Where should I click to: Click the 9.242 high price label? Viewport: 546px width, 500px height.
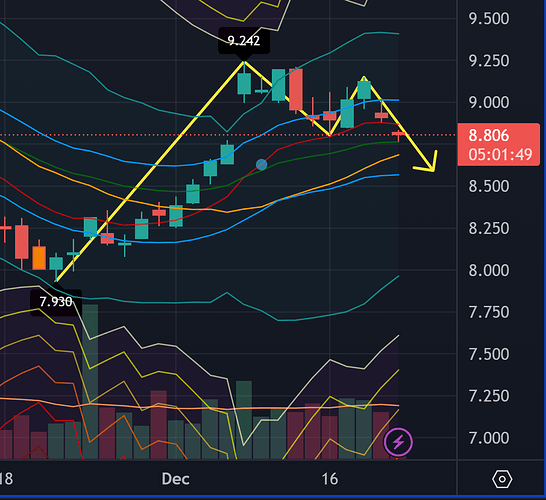tap(244, 41)
